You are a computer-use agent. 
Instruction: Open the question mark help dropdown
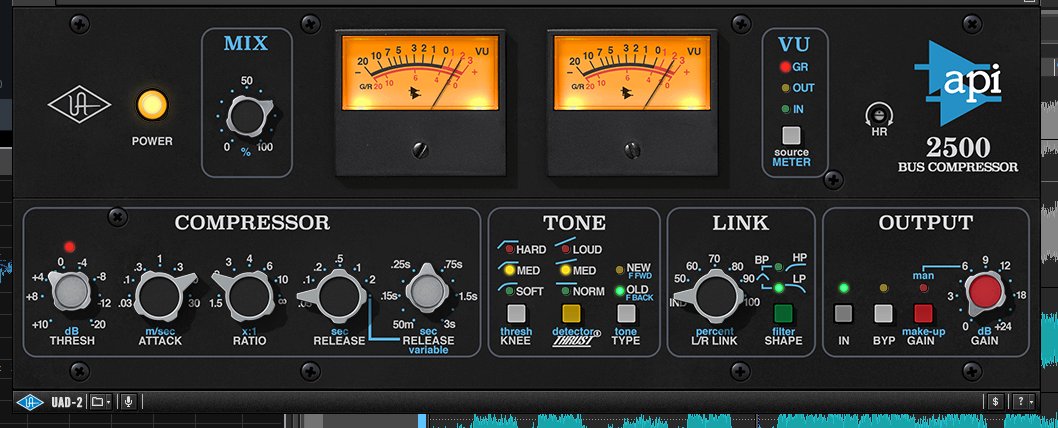pyautogui.click(x=1023, y=402)
